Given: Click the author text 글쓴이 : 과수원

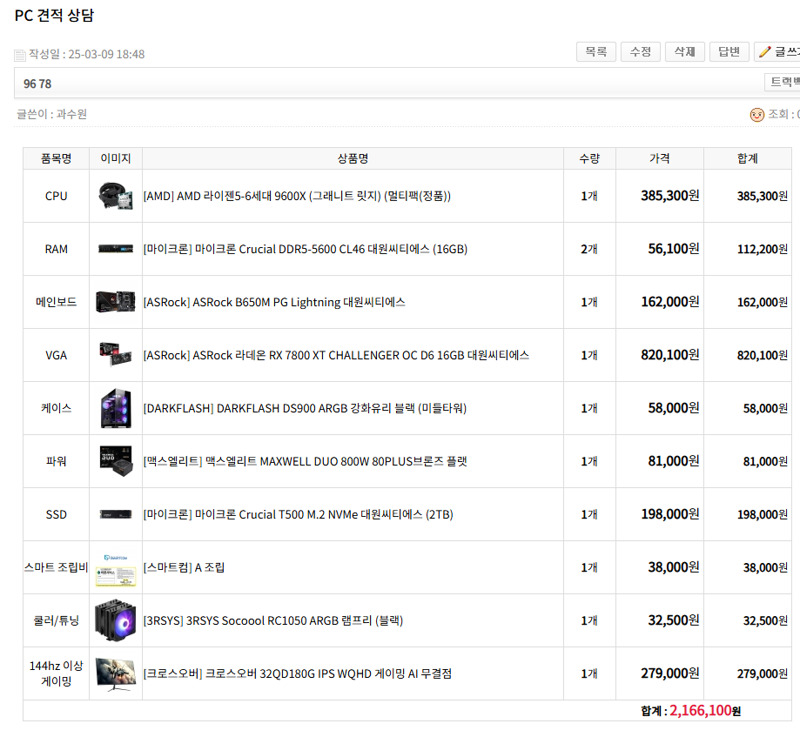Looking at the screenshot, I should (52, 114).
